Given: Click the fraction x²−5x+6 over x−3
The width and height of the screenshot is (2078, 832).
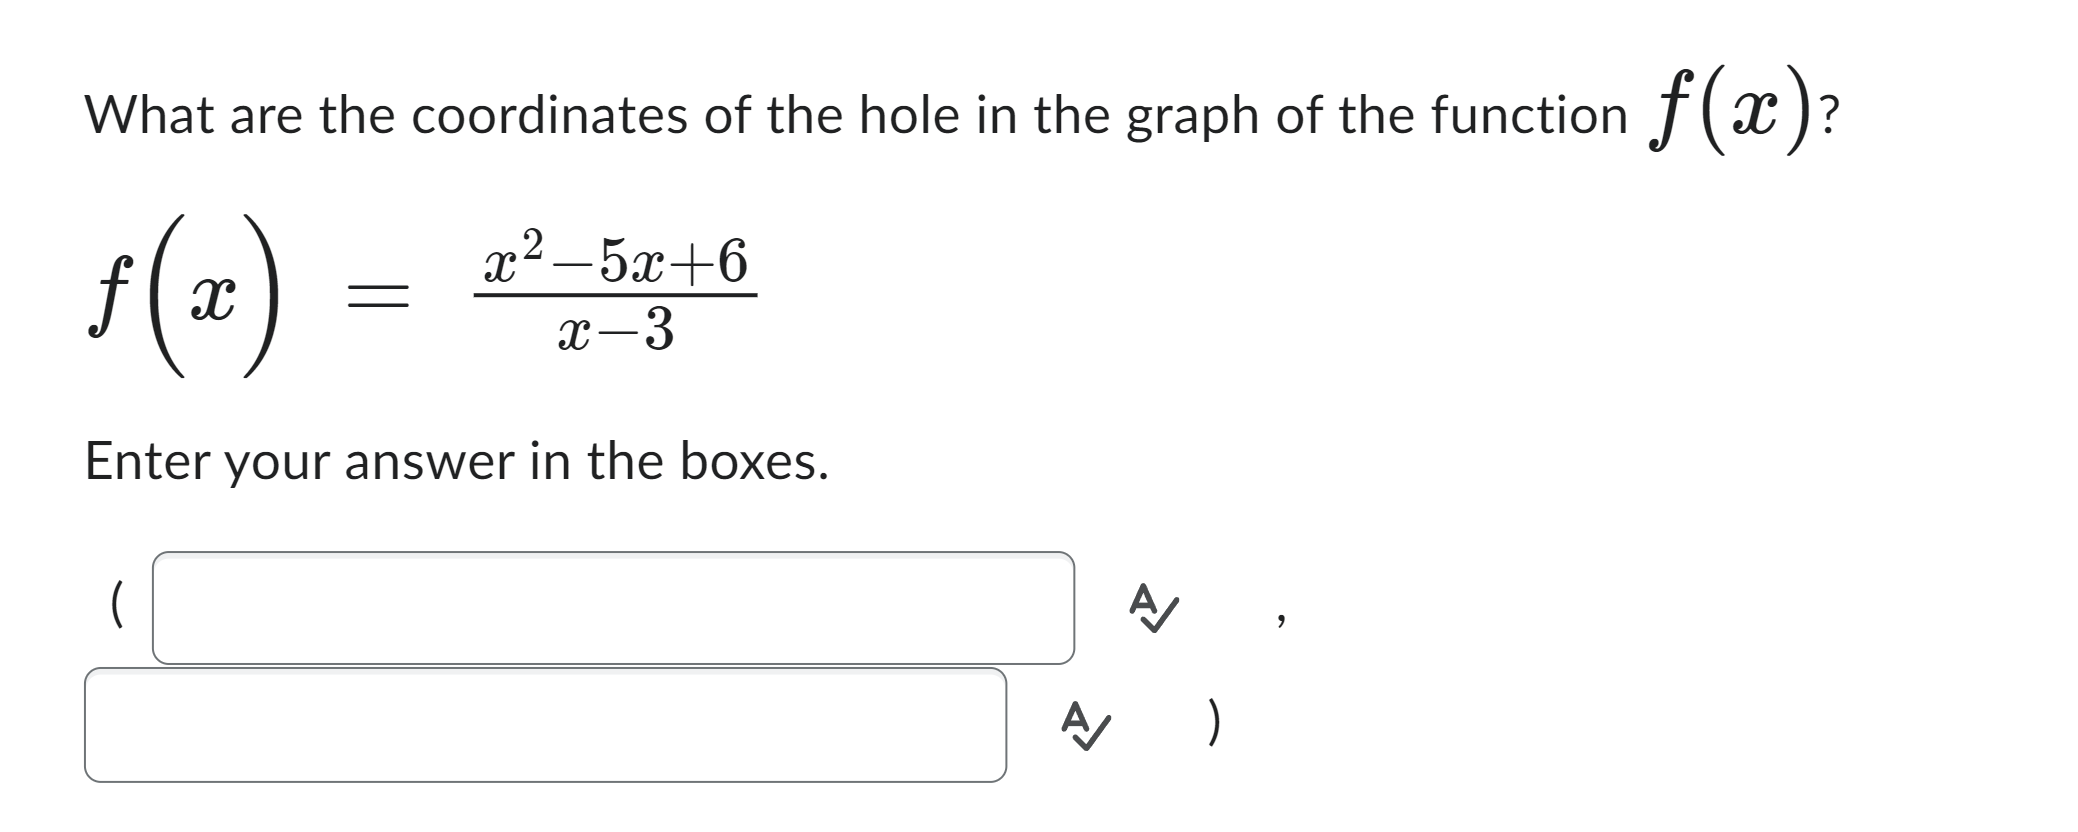Looking at the screenshot, I should click(615, 290).
